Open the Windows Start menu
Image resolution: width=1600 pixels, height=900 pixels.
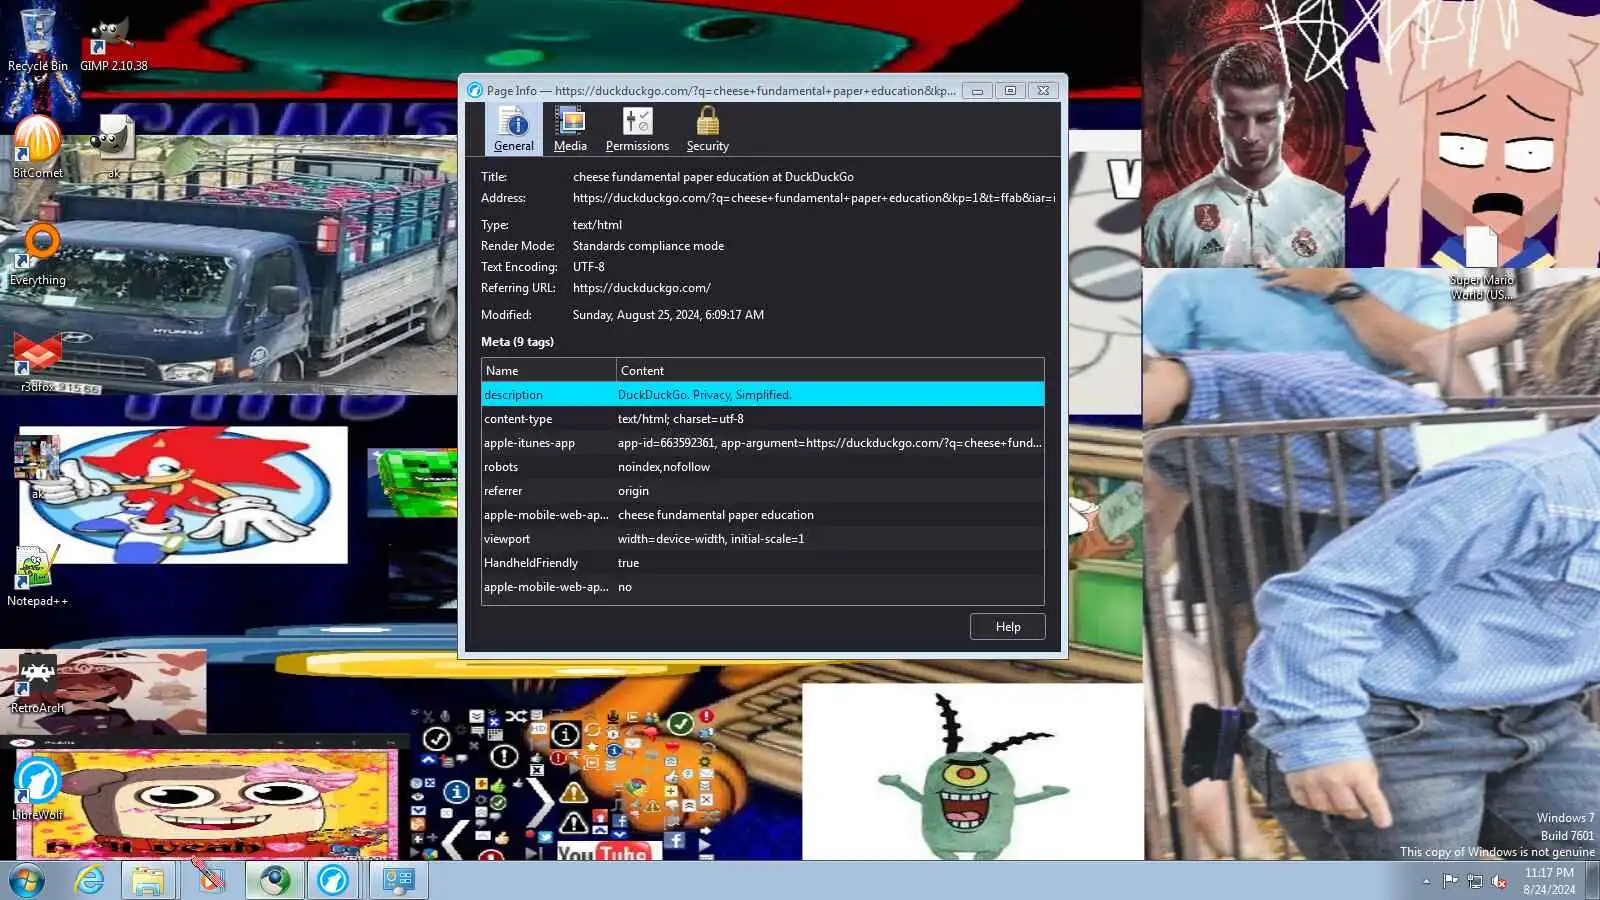coord(27,881)
